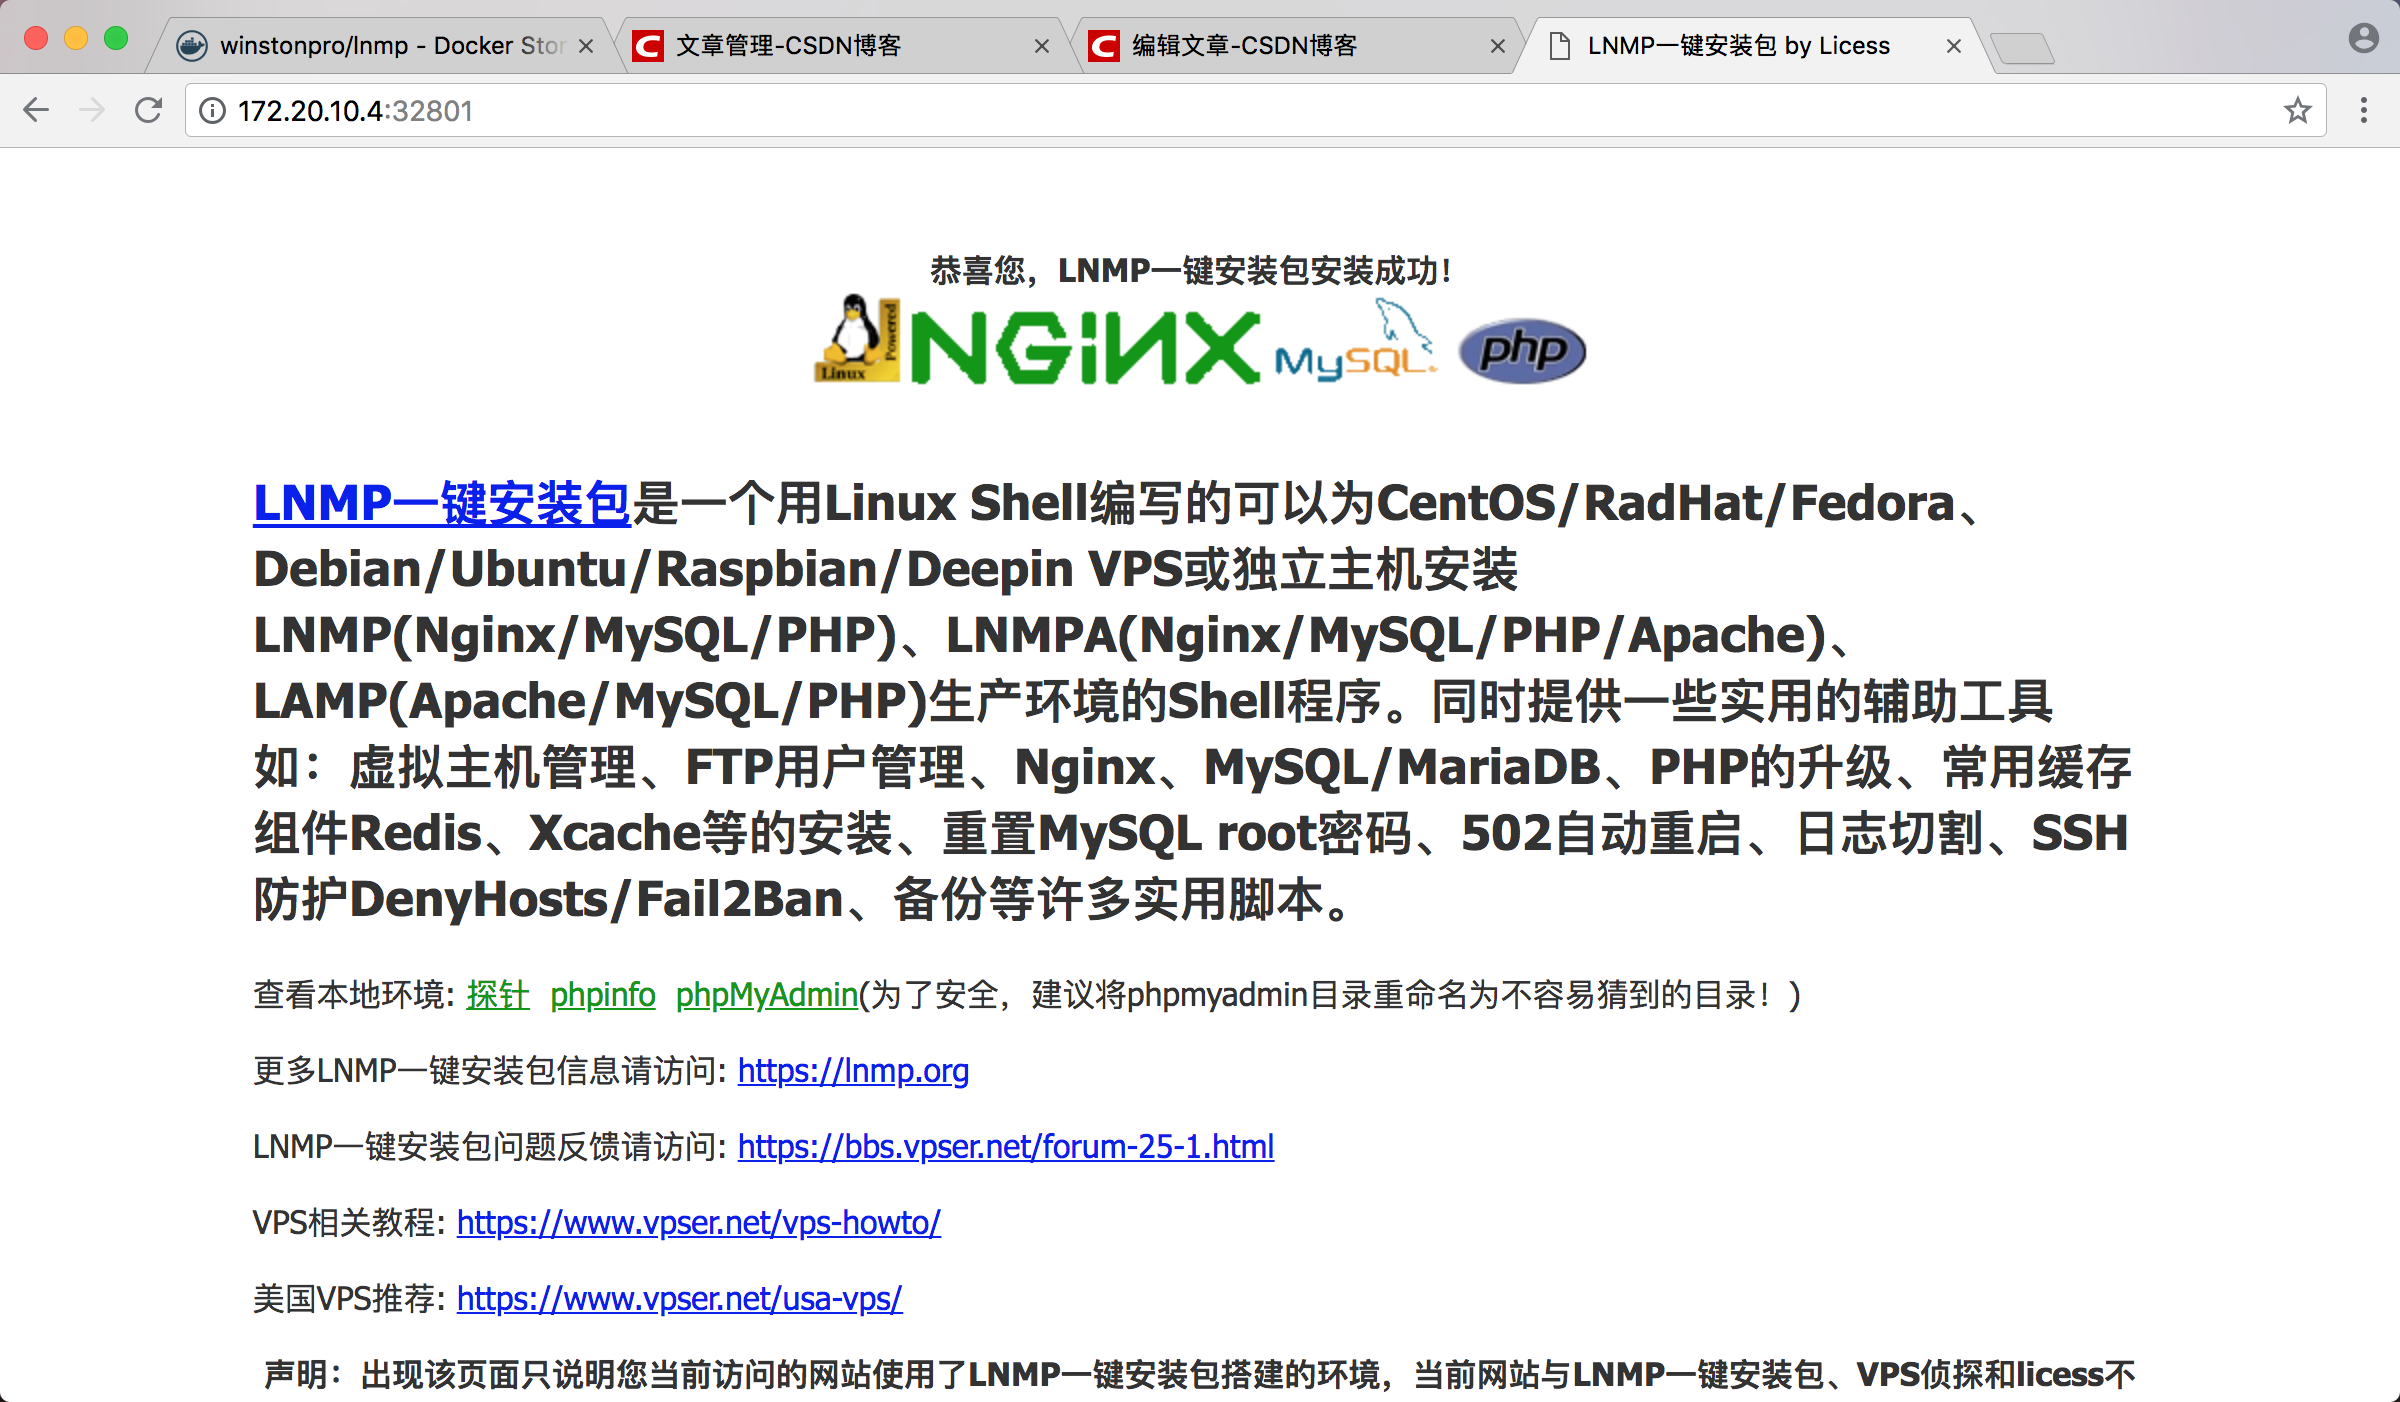Viewport: 2400px width, 1402px height.
Task: Bookmark this page with the star icon
Action: point(2297,110)
